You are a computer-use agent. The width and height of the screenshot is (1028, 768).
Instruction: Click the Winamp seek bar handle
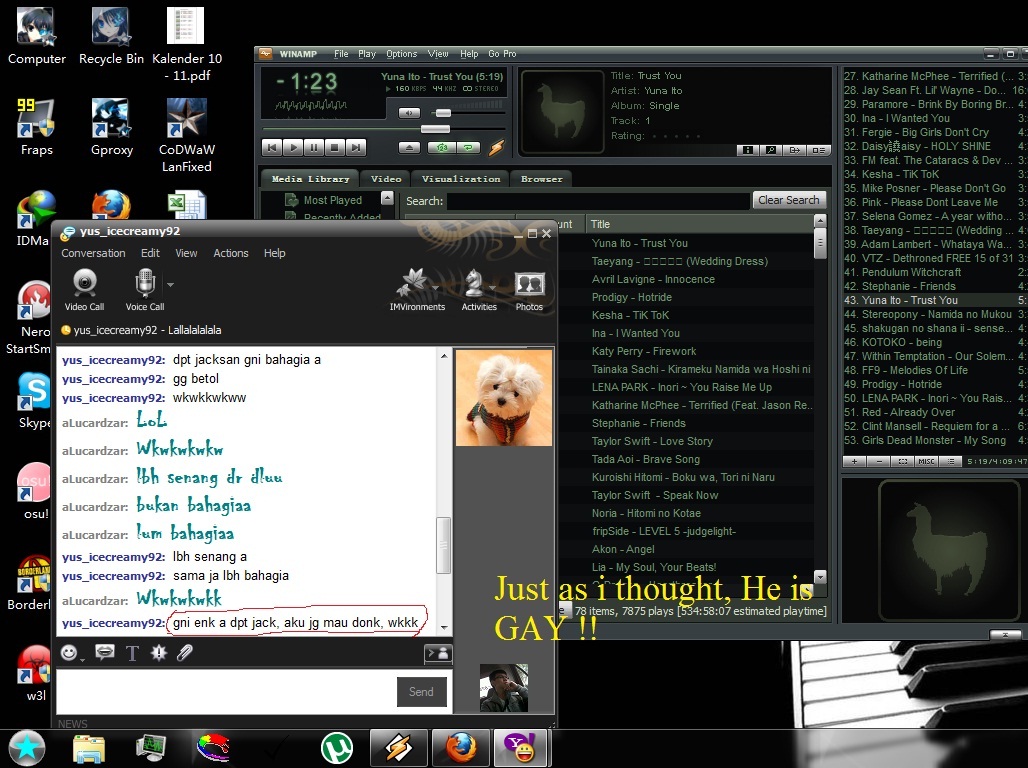pyautogui.click(x=434, y=129)
